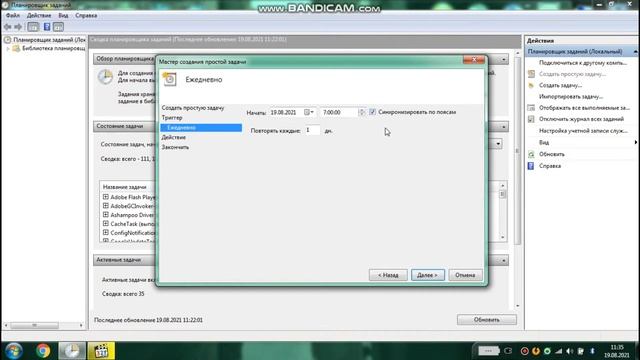This screenshot has width=640, height=360.
Task: Collapse the Обзор планировщика section
Action: tap(504, 59)
